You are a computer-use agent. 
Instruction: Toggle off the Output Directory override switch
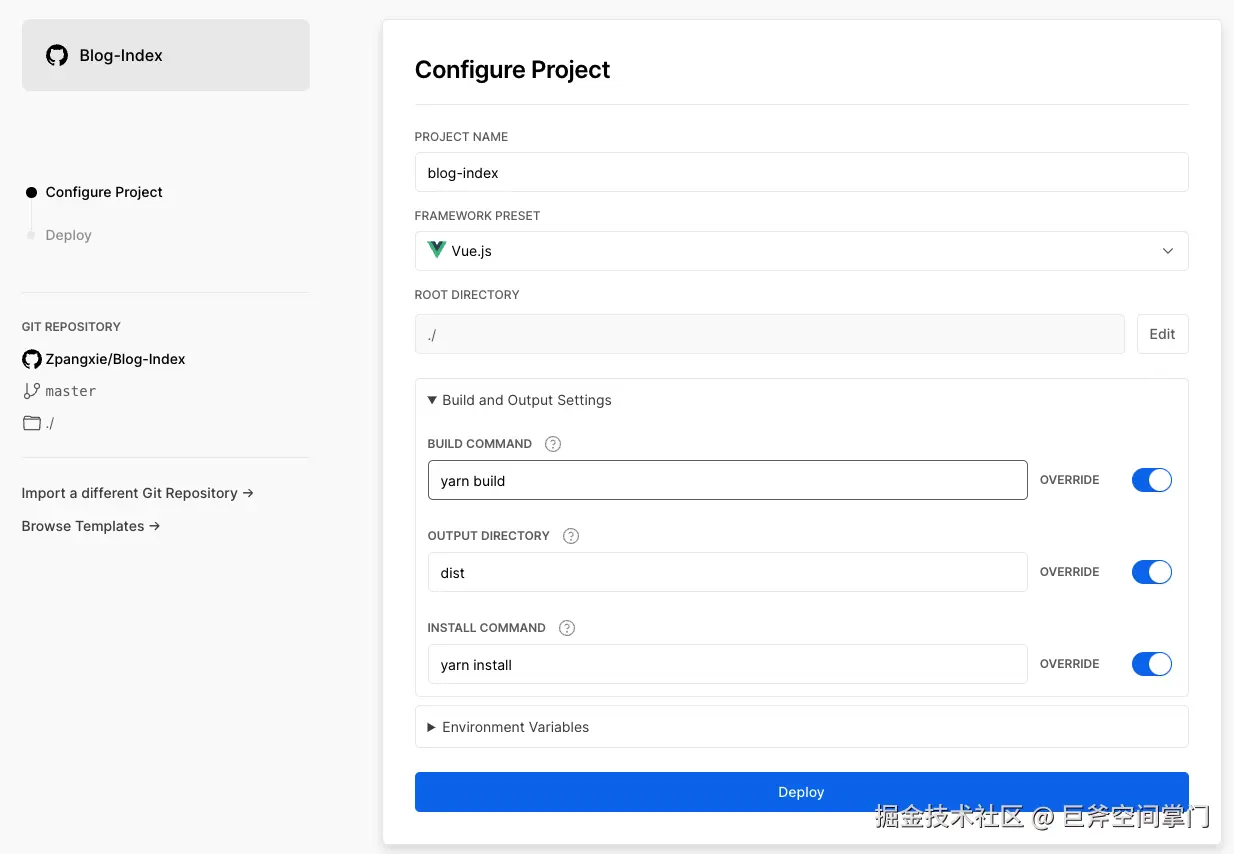pos(1151,572)
